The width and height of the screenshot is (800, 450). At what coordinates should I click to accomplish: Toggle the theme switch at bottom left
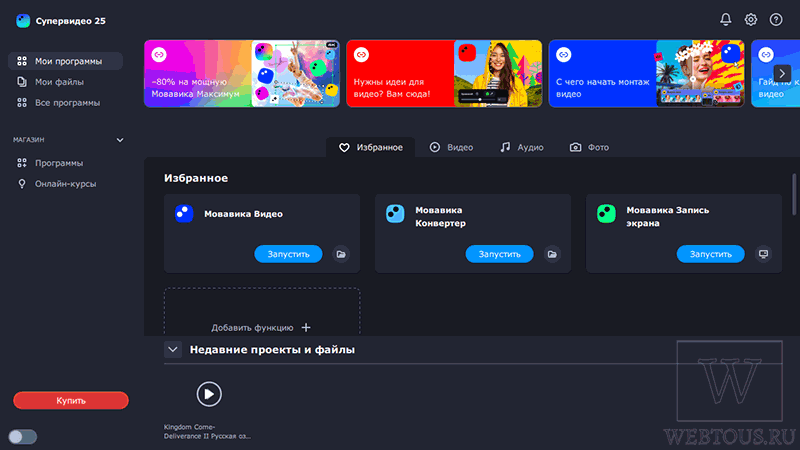22,437
